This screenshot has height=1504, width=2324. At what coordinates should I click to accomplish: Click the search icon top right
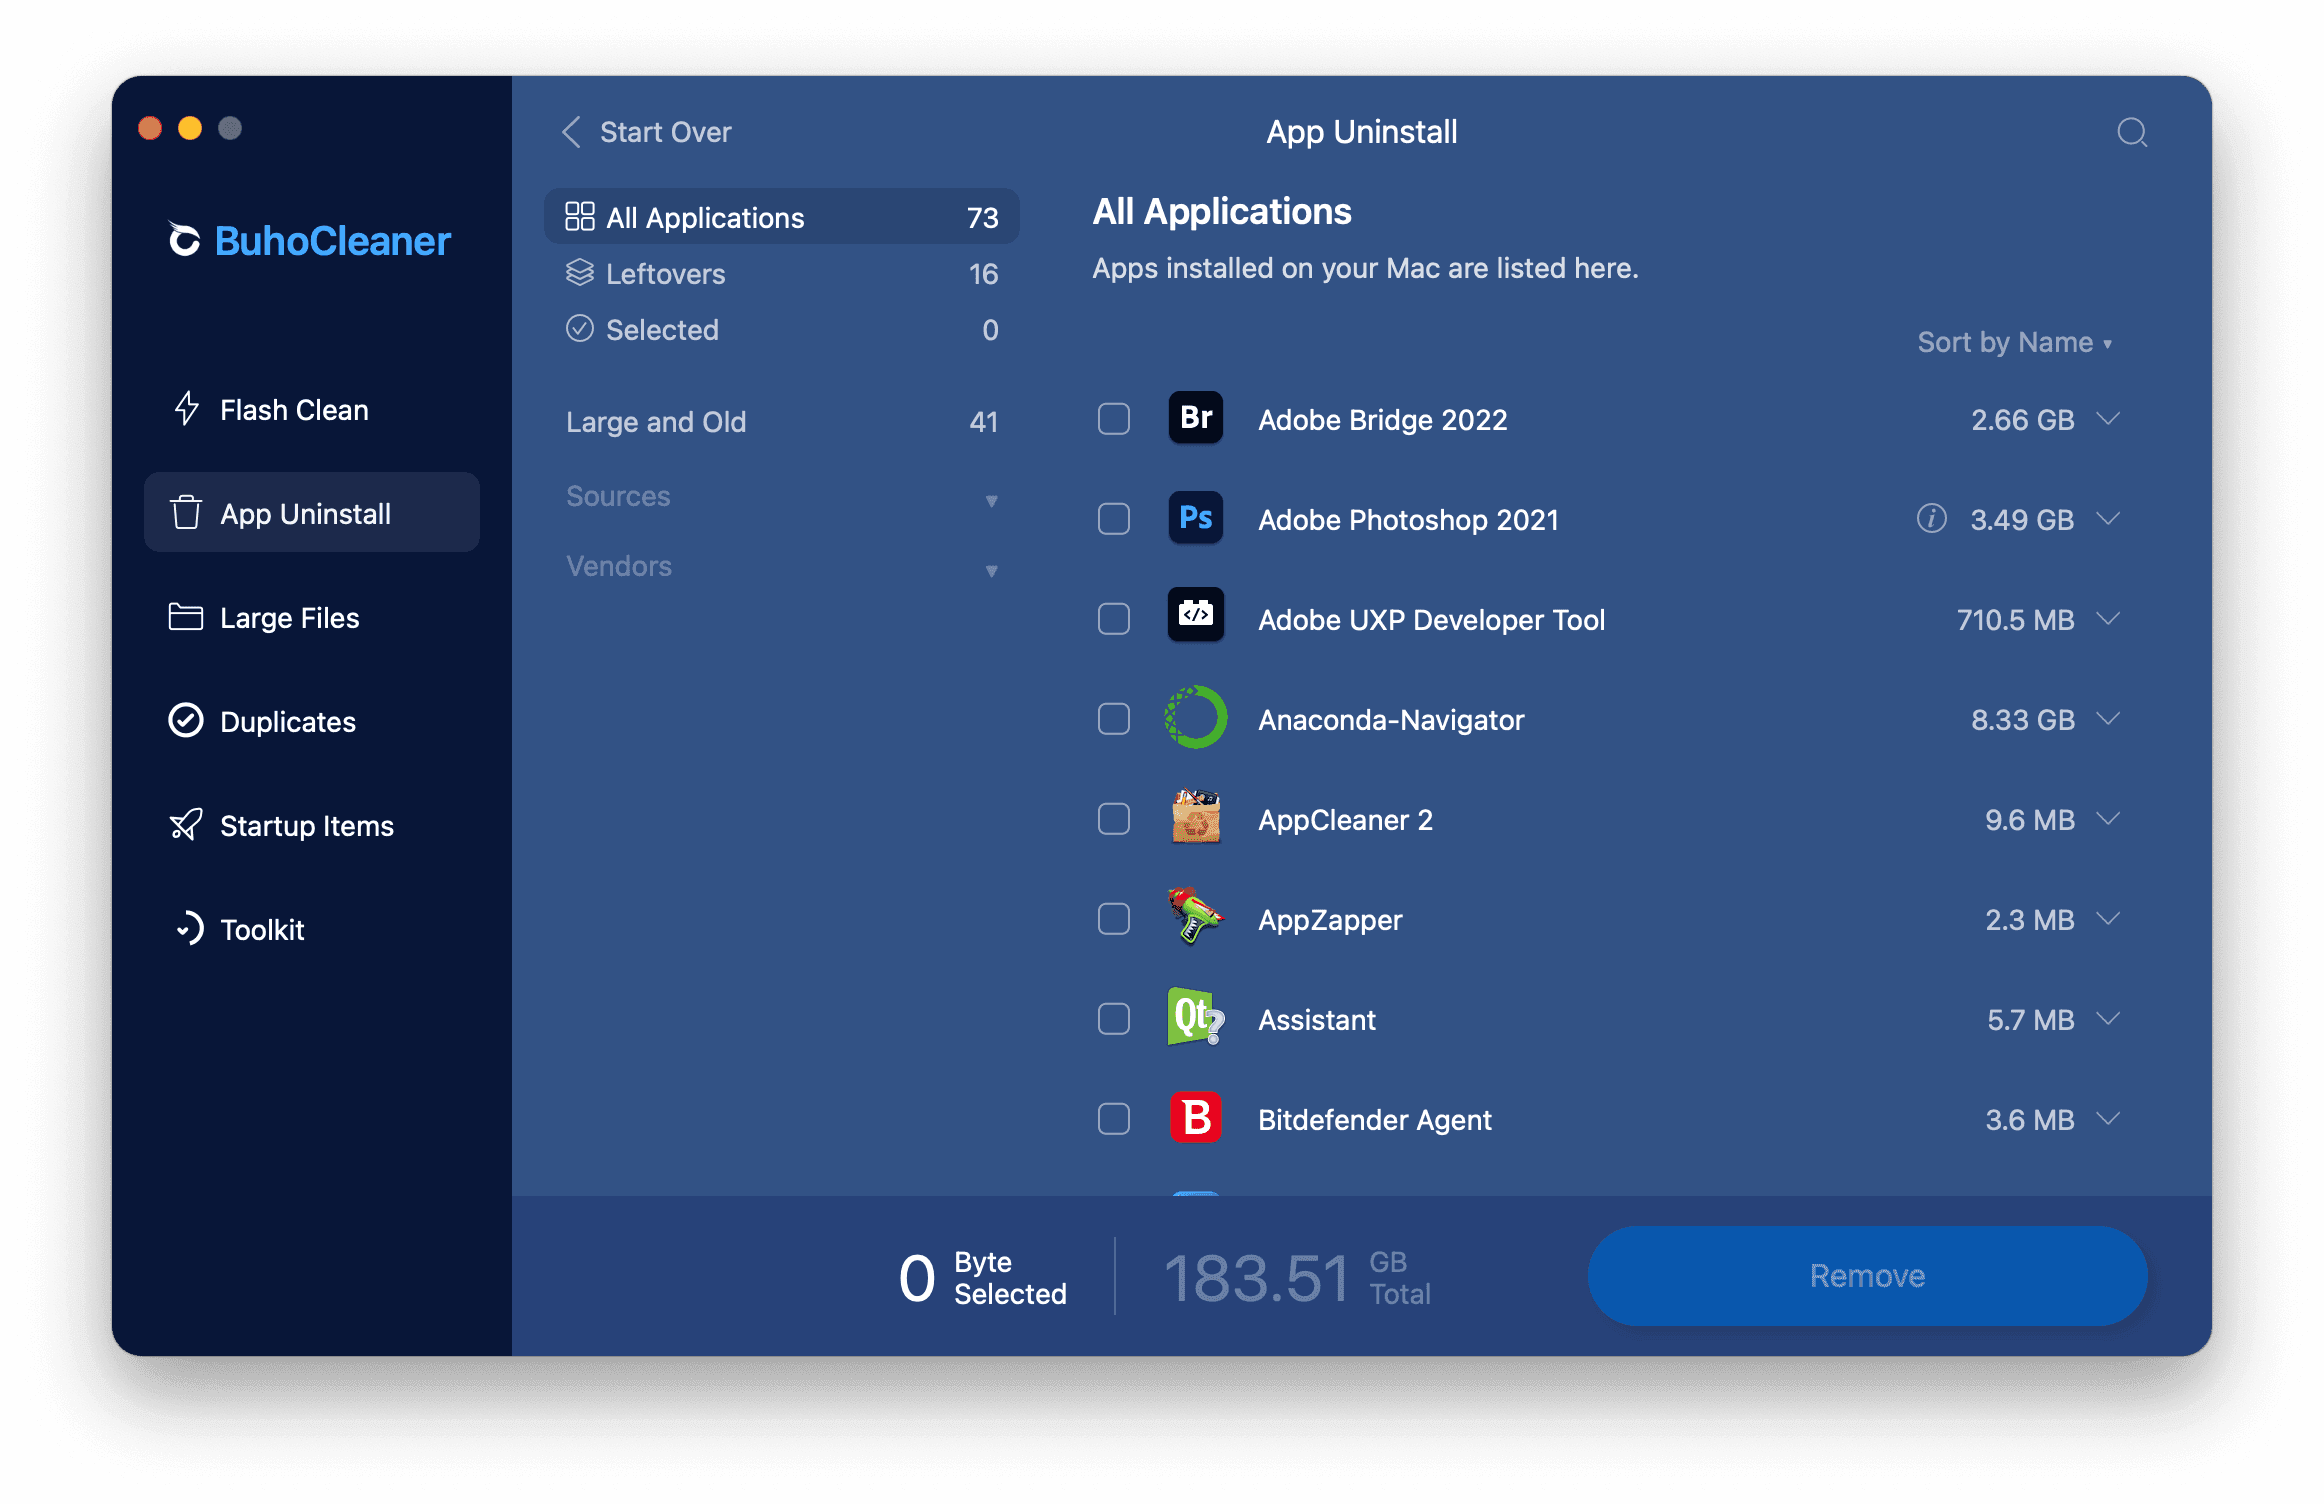coord(2133,132)
